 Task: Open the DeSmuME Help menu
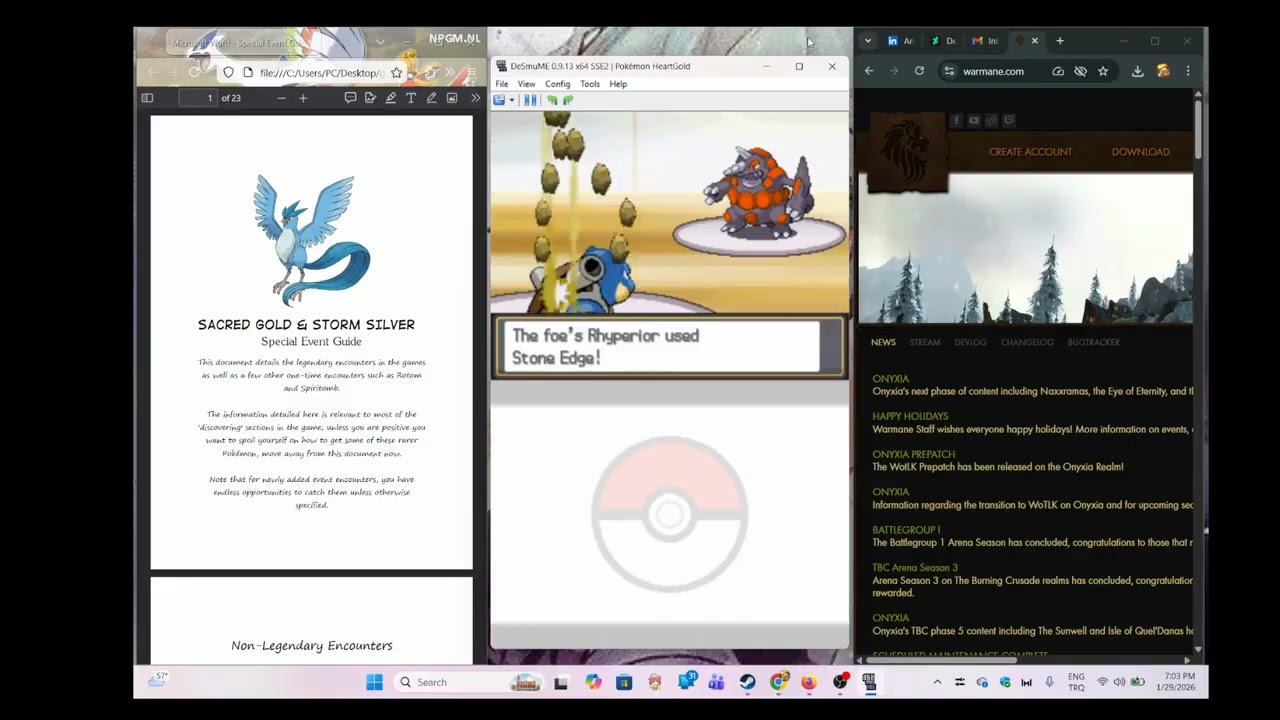(x=618, y=84)
